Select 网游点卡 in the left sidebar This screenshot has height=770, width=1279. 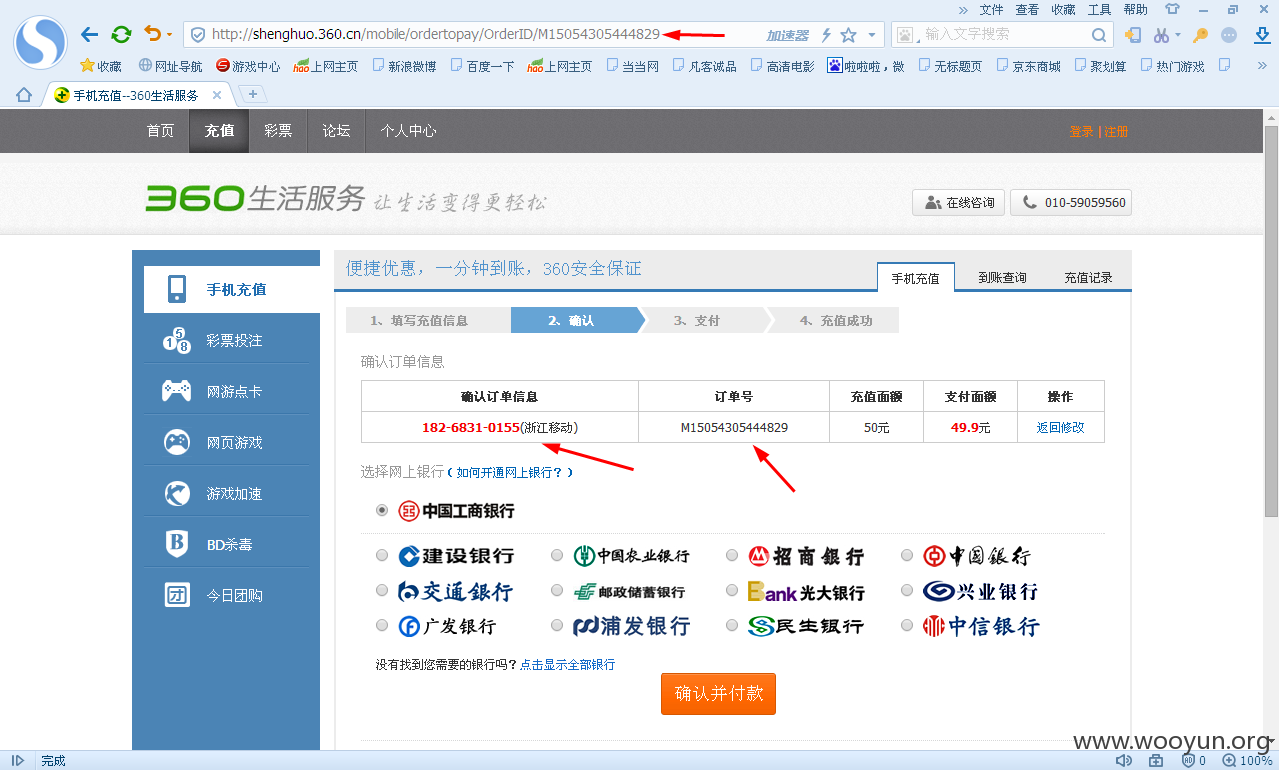pos(226,391)
